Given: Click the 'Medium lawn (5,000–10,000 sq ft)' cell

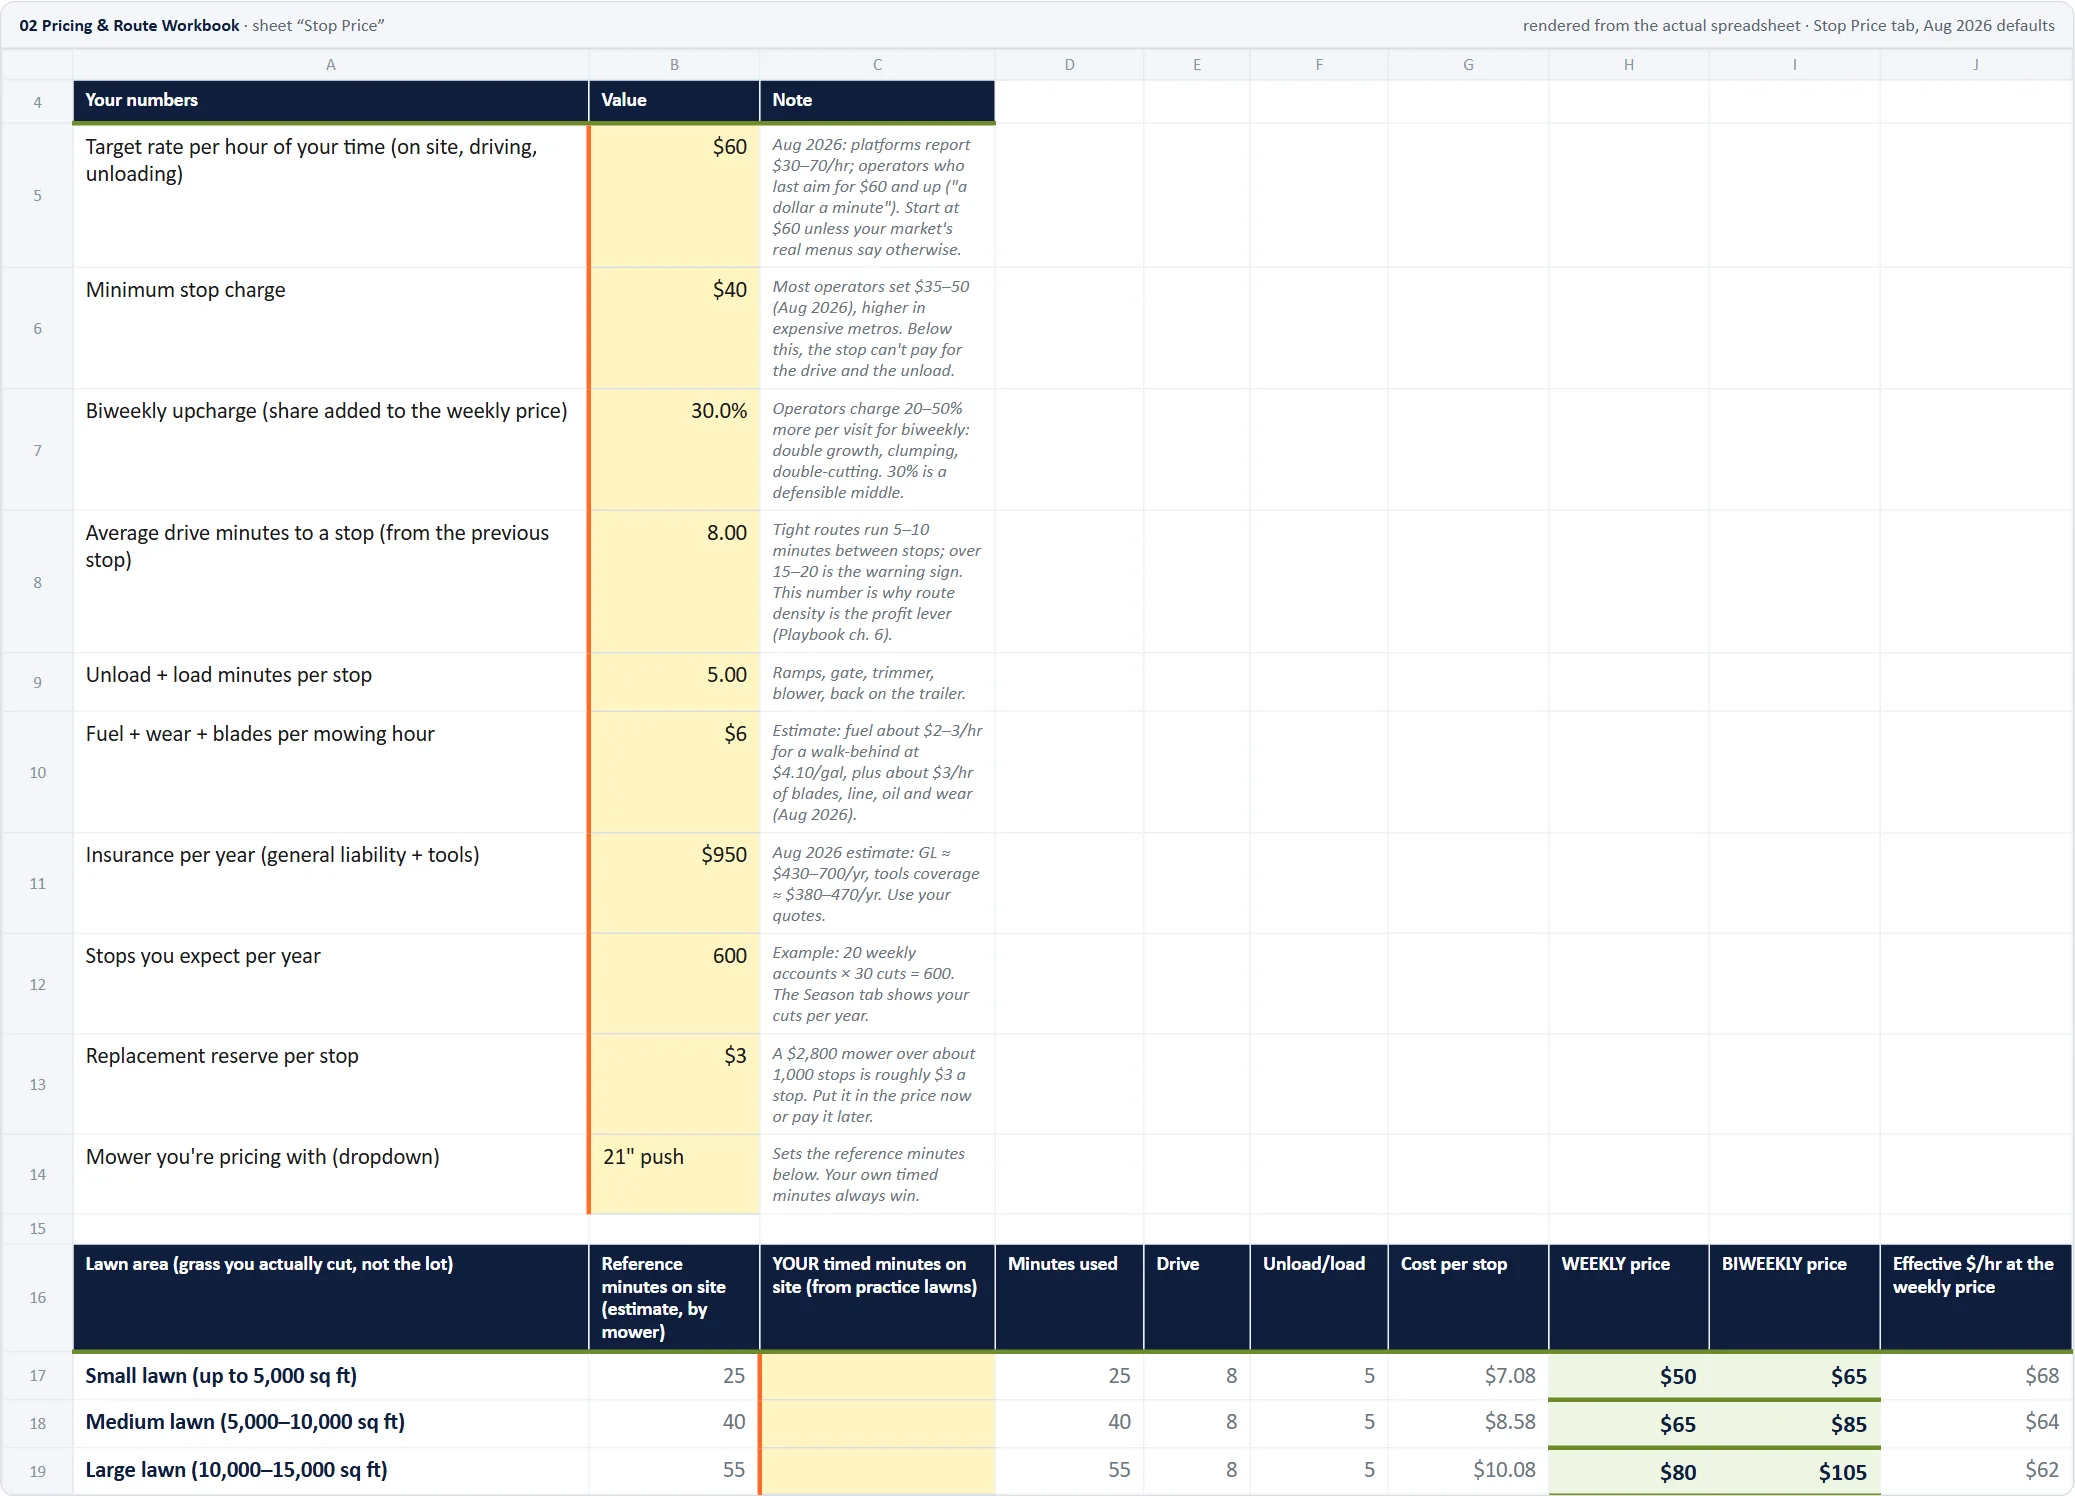Looking at the screenshot, I should coord(331,1423).
